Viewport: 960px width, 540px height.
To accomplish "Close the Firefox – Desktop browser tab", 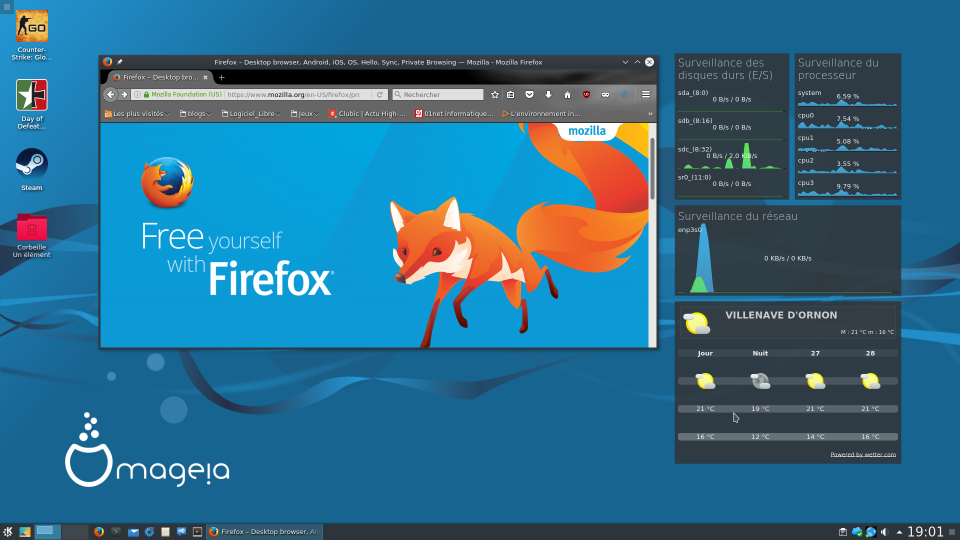I will point(206,77).
